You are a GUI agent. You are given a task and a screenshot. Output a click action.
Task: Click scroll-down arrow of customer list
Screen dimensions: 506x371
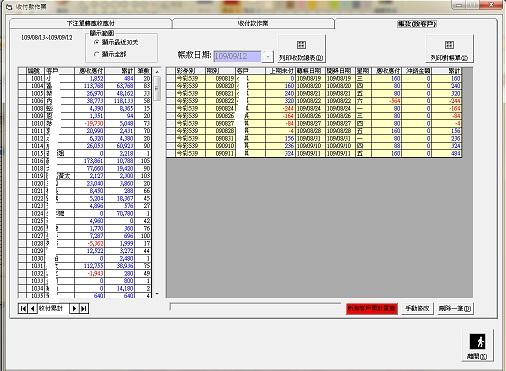pos(157,294)
